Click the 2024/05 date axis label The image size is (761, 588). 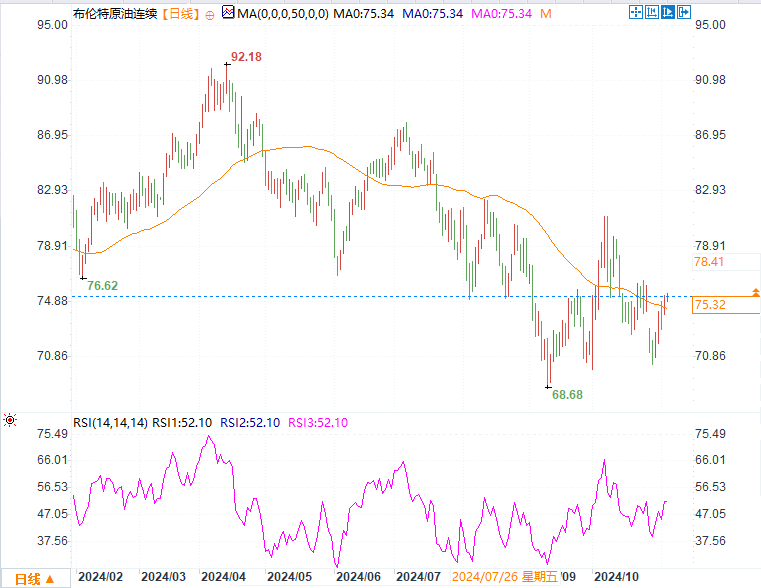pyautogui.click(x=289, y=577)
